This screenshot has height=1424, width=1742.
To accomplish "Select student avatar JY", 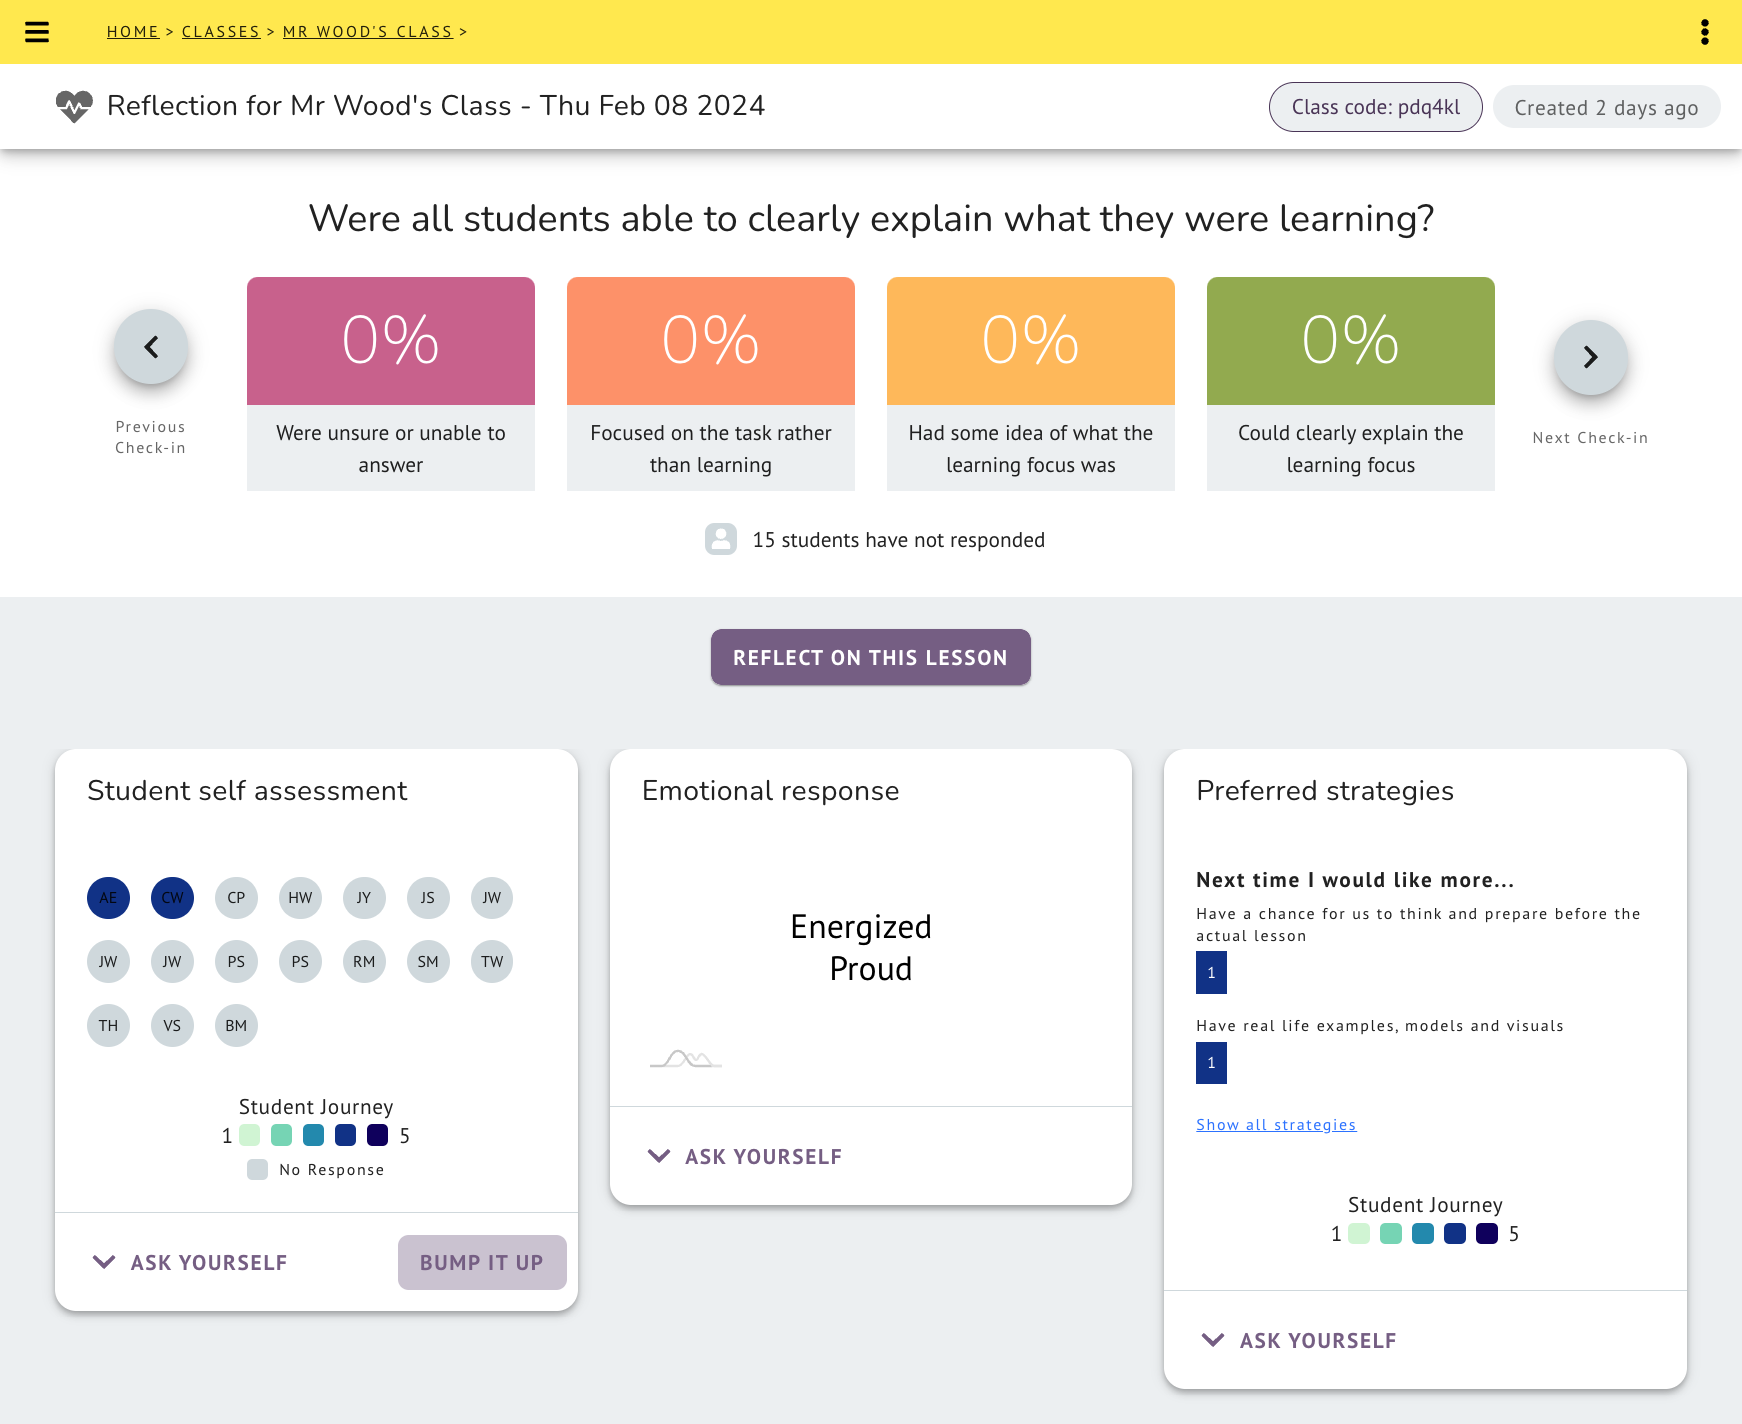I will pos(364,898).
